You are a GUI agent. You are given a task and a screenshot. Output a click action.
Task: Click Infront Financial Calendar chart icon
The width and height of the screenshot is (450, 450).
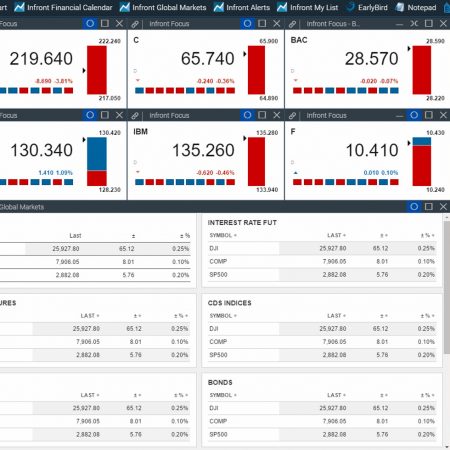coord(19,7)
